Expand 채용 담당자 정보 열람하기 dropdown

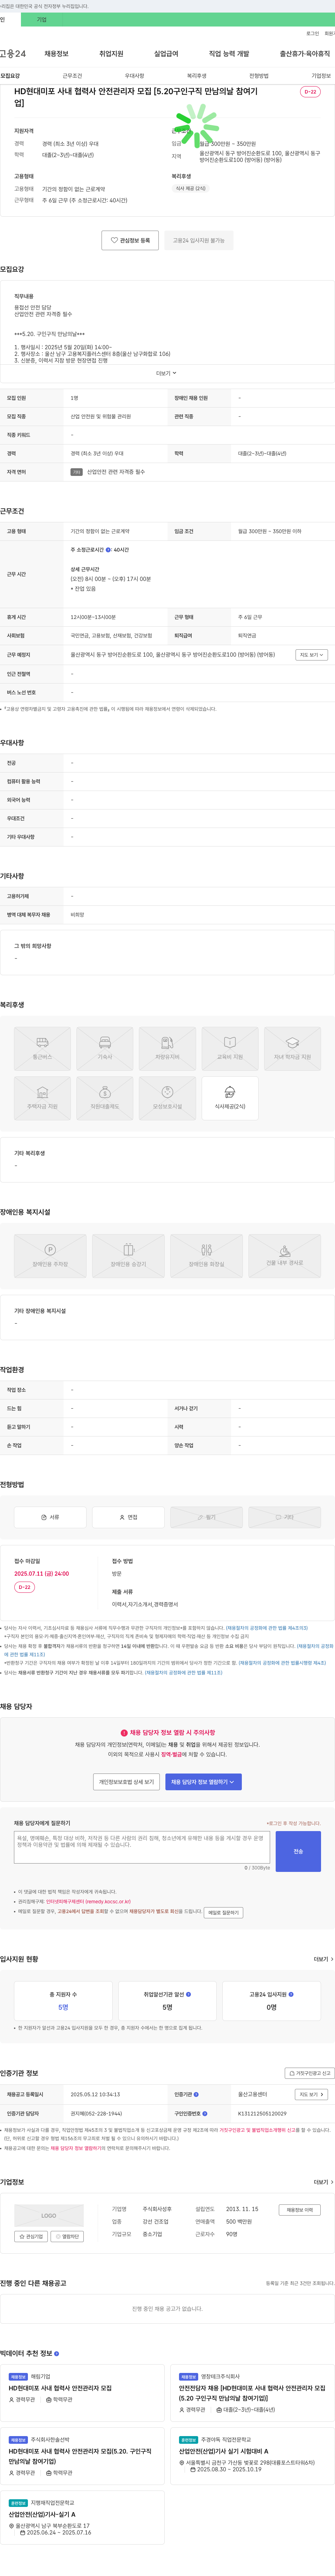tap(203, 1782)
